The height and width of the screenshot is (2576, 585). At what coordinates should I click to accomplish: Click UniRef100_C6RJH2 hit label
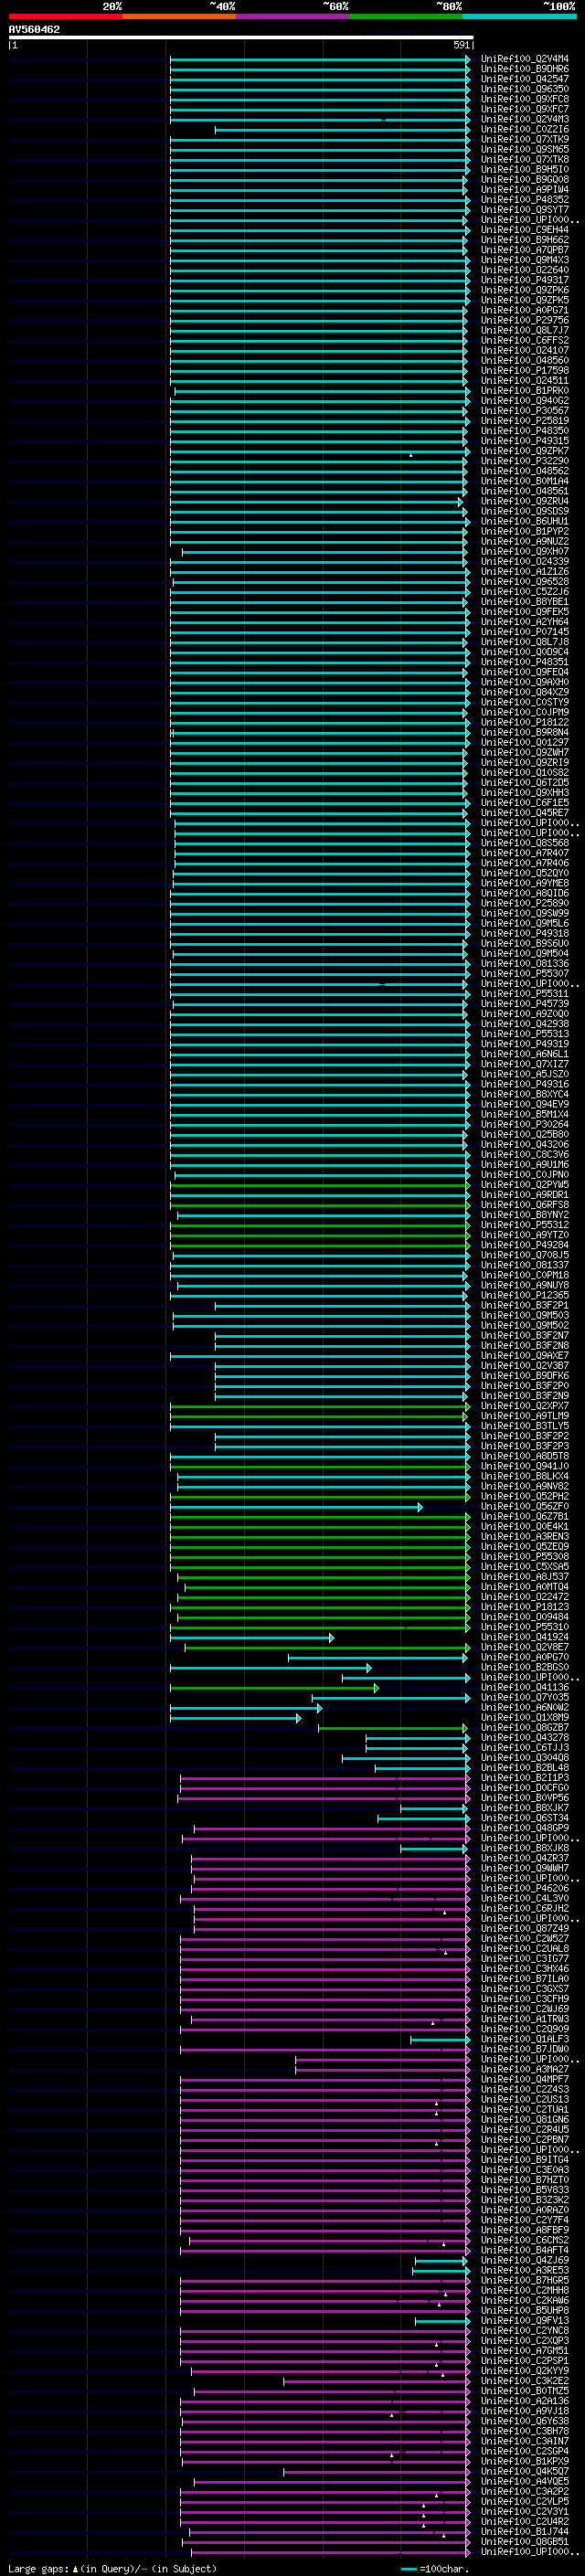pos(525,1908)
